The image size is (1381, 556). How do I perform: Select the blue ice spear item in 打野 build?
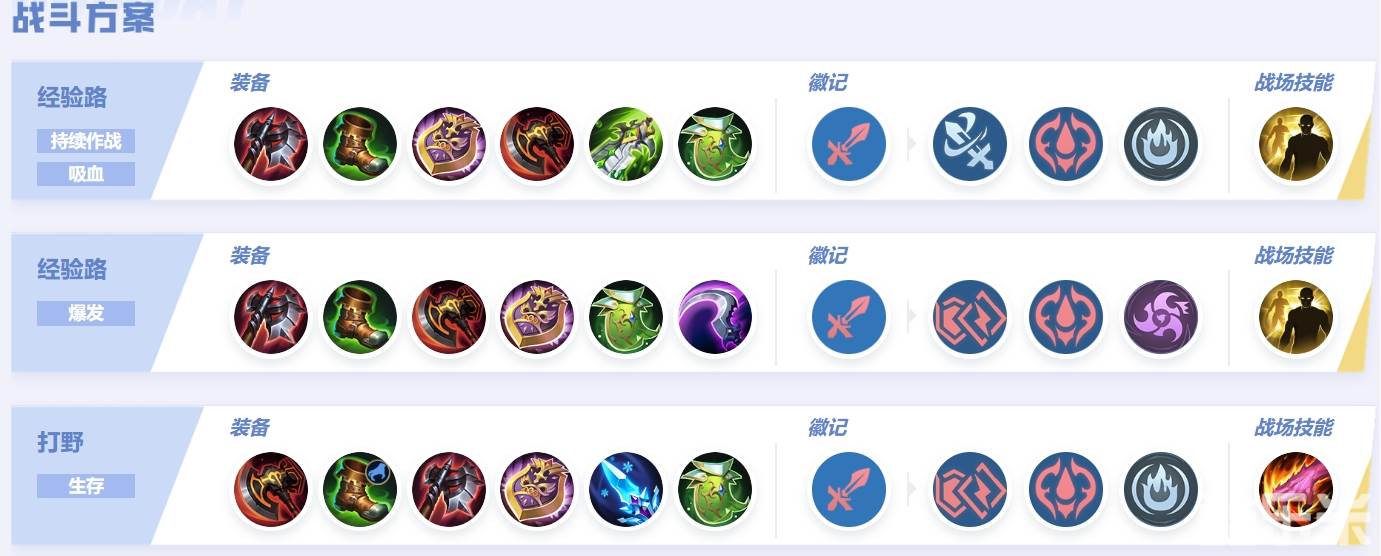click(625, 490)
